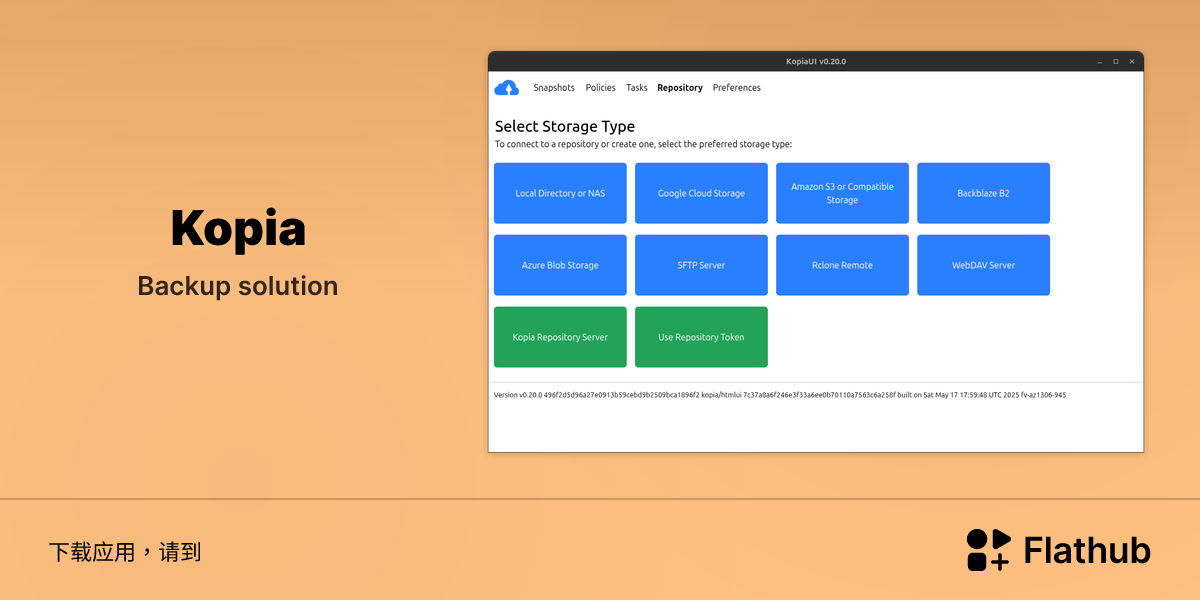Image resolution: width=1200 pixels, height=600 pixels.
Task: Click the green Use Repository Token button
Action: point(701,337)
